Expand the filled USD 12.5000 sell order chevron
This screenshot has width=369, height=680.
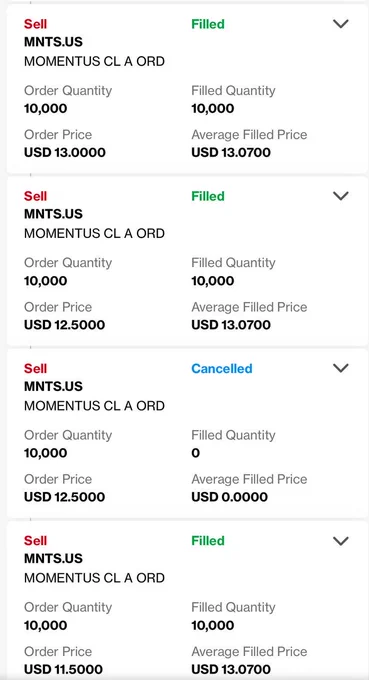(340, 196)
